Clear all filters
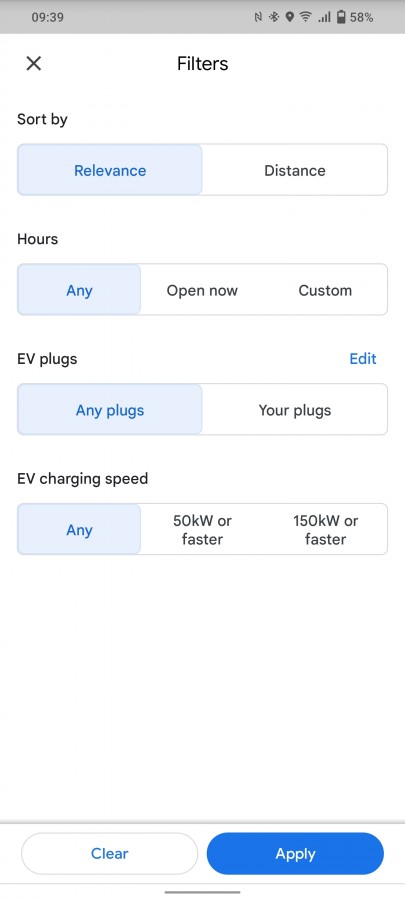Viewport: 405px width, 900px height. [x=110, y=854]
